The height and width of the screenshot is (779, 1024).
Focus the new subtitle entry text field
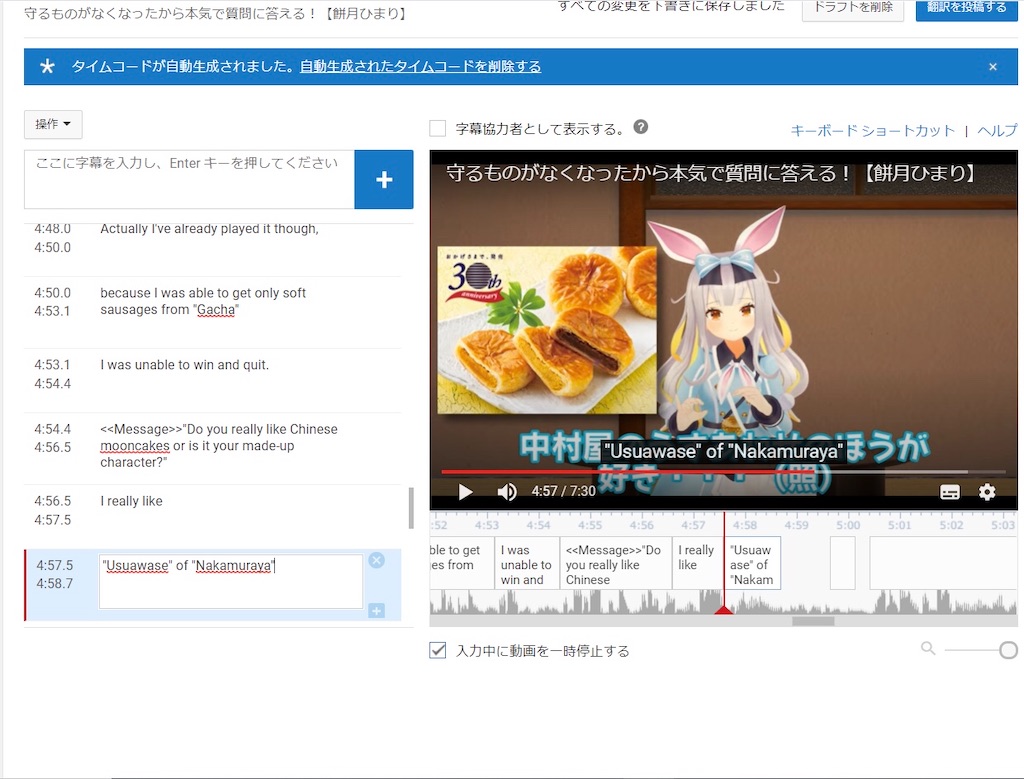pyautogui.click(x=189, y=180)
